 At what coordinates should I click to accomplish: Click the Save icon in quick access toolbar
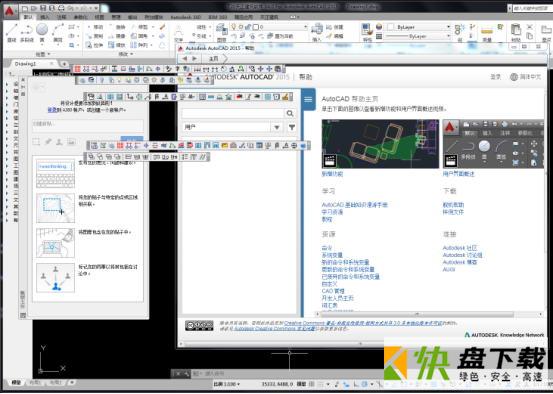click(x=43, y=8)
